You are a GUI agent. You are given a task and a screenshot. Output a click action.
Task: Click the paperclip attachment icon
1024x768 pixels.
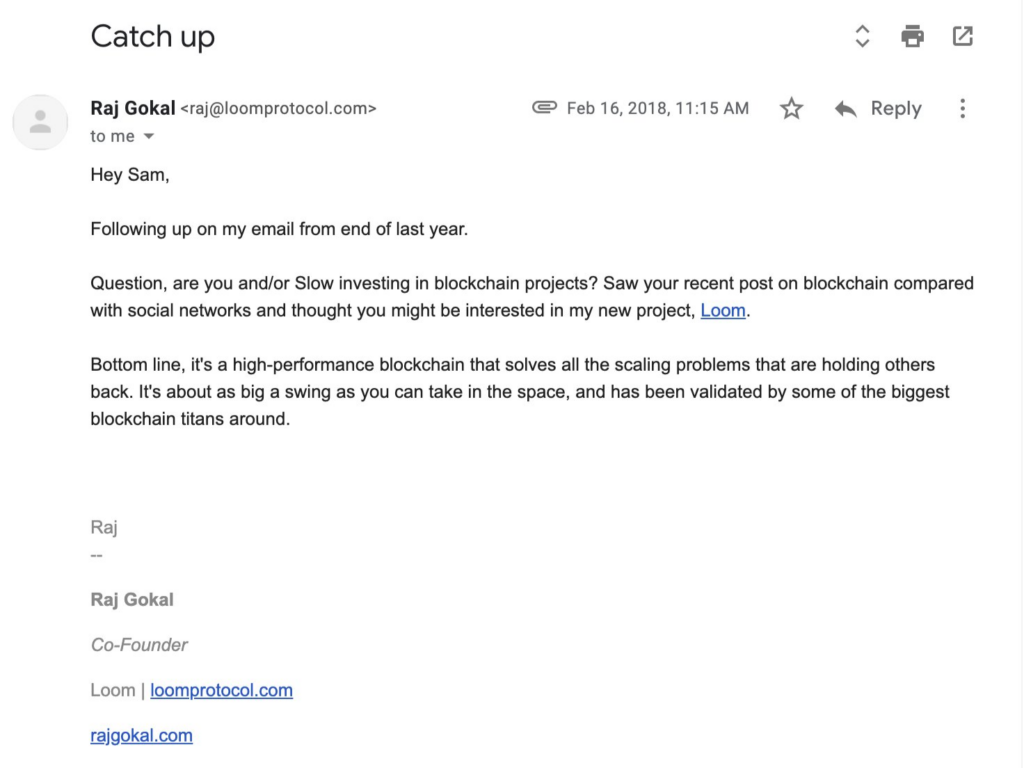click(544, 107)
